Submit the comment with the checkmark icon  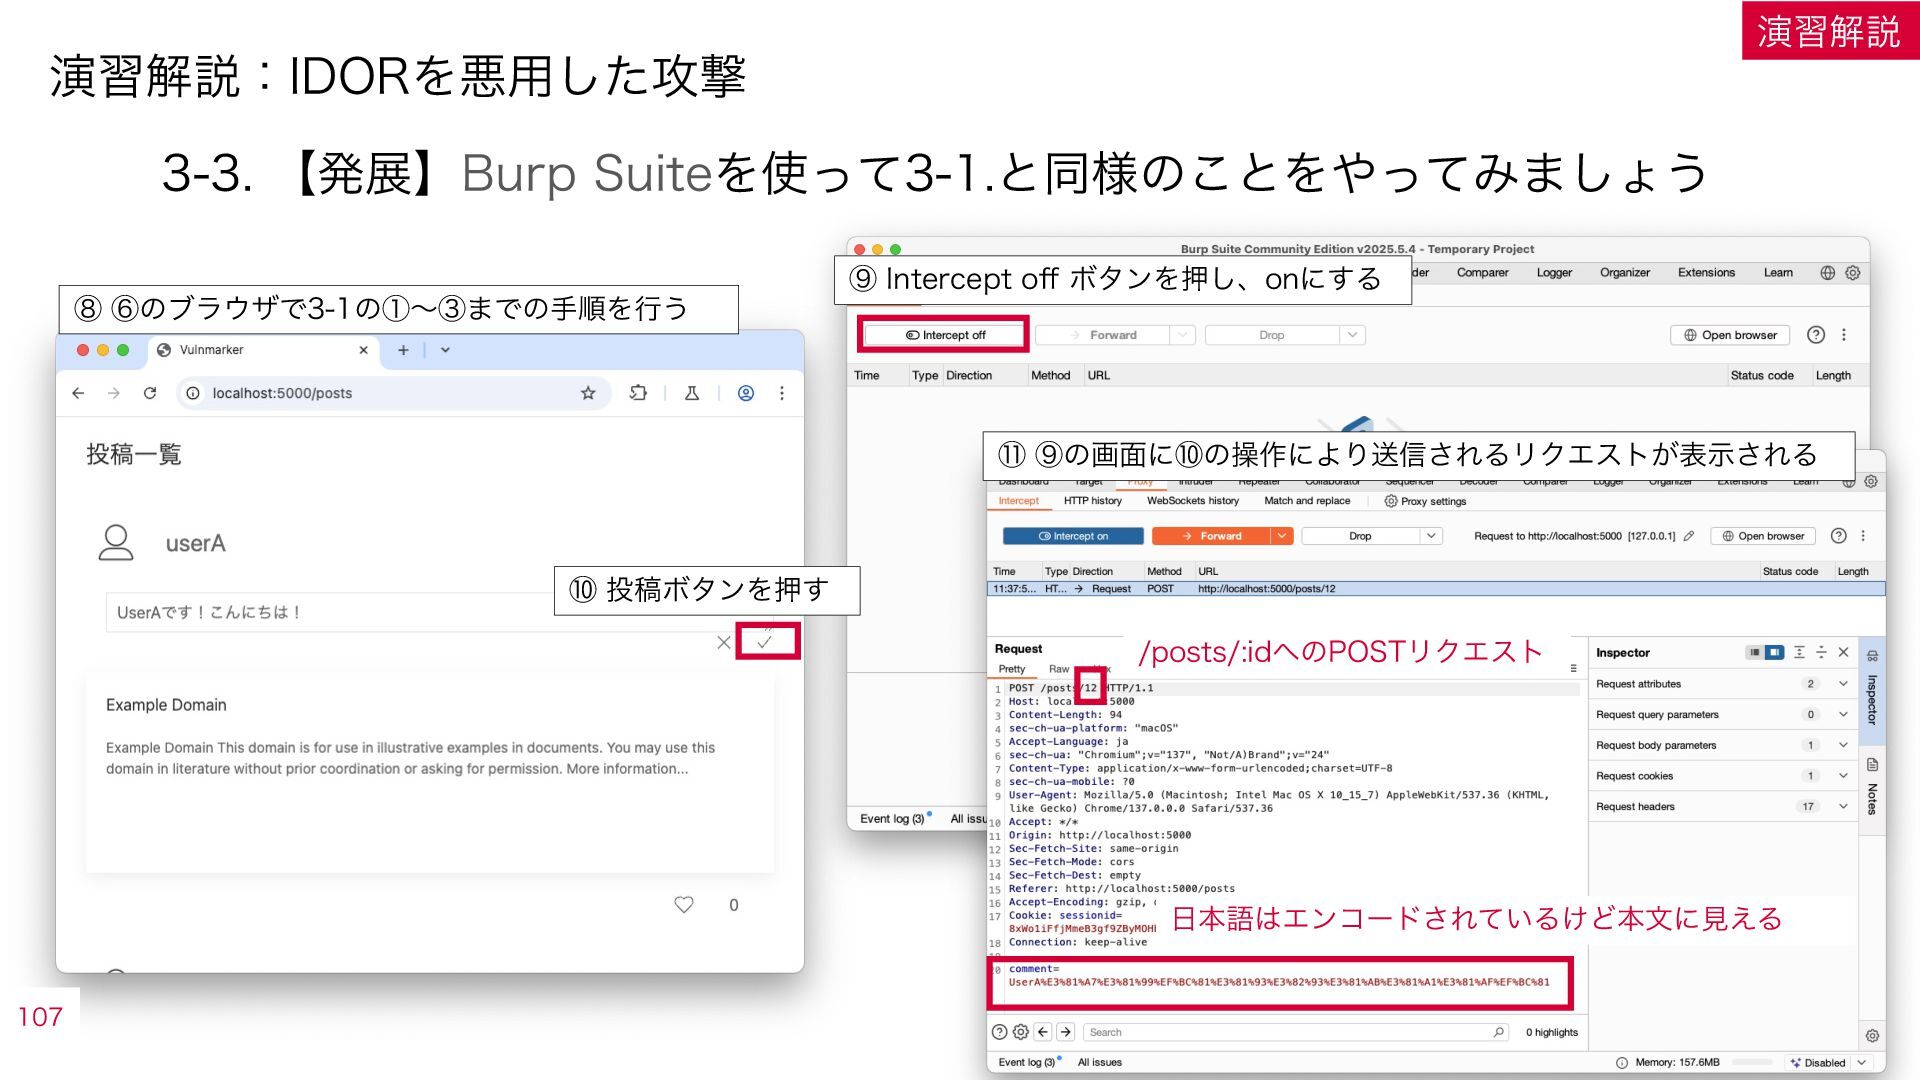pos(766,642)
